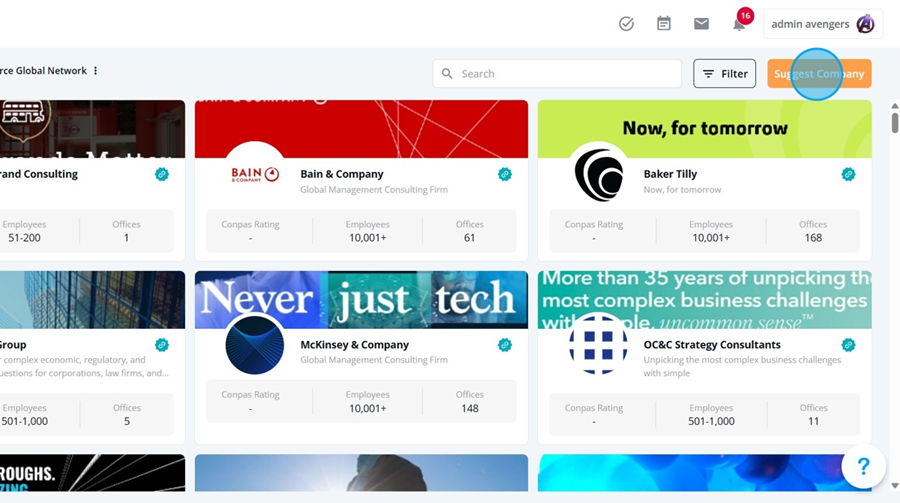The height and width of the screenshot is (503, 900).
Task: Click the link badge on OC&C Strategy Consultants card
Action: coord(848,345)
